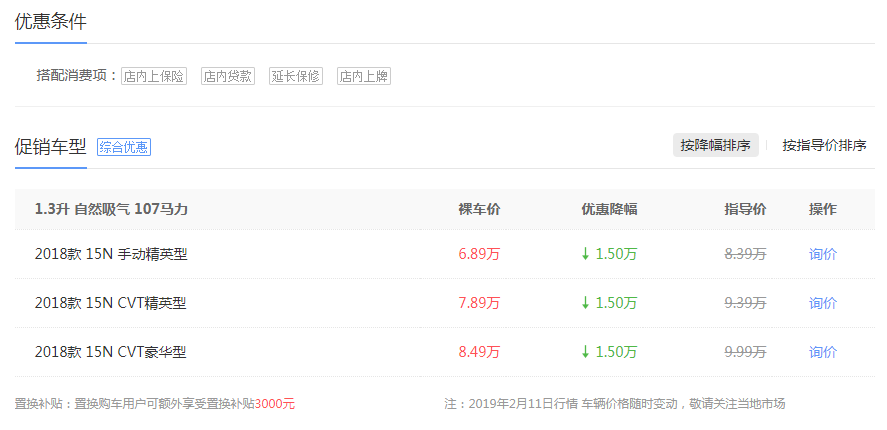The height and width of the screenshot is (430, 887).
Task: Click the 指导价 column header
Action: click(745, 209)
